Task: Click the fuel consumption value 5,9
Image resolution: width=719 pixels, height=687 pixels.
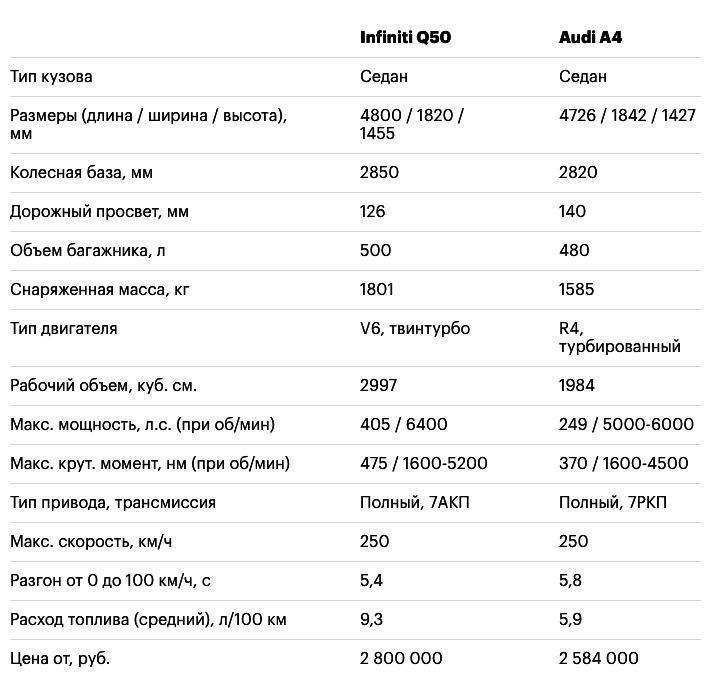Action: [x=570, y=620]
